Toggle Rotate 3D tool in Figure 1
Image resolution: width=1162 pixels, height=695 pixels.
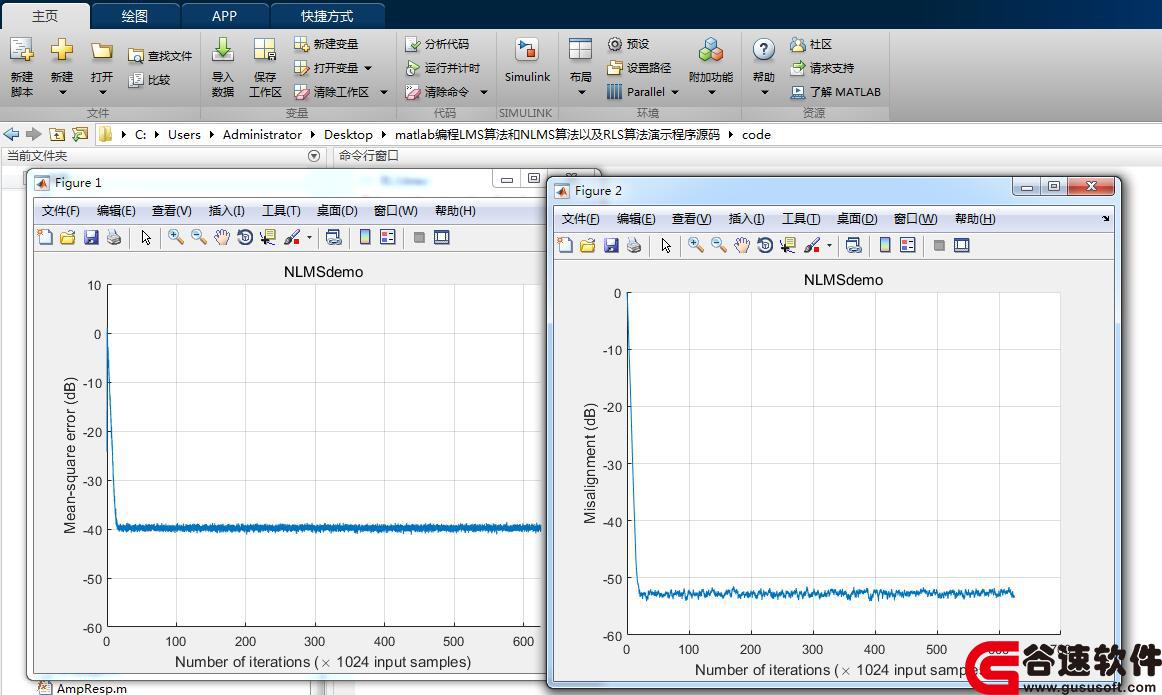(x=245, y=237)
